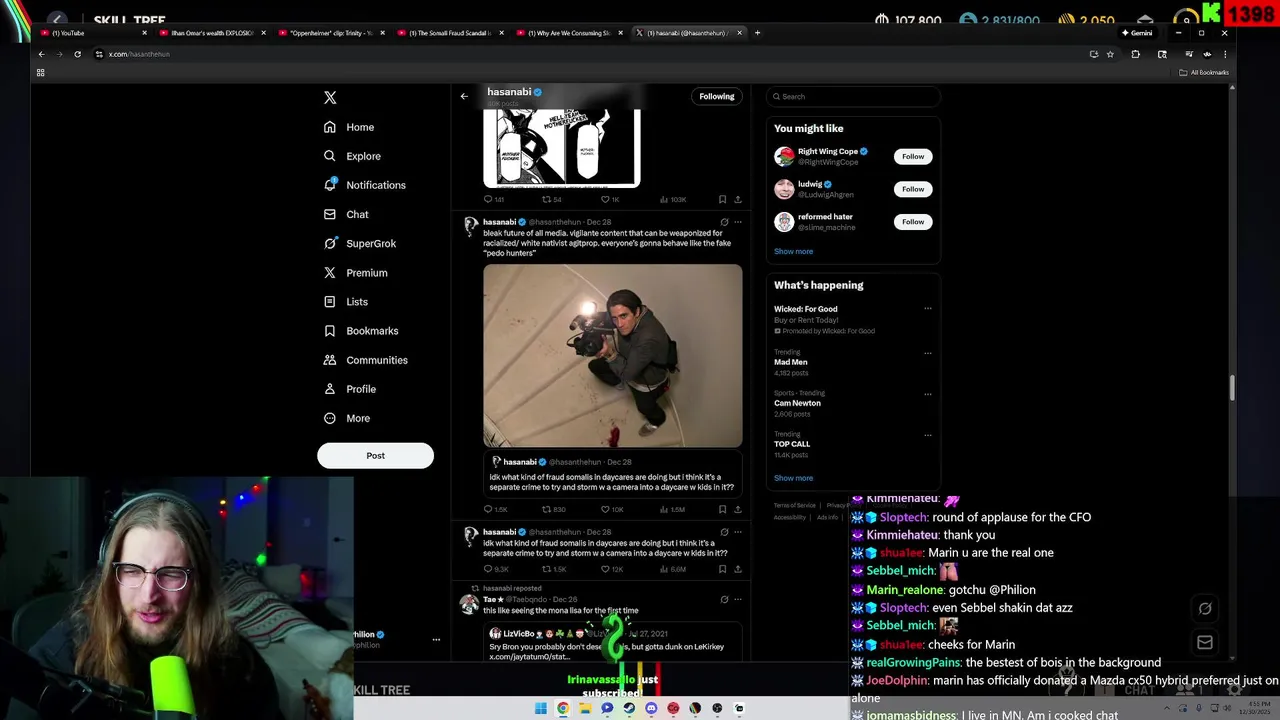Open more options on Tae's reposted post

738,599
